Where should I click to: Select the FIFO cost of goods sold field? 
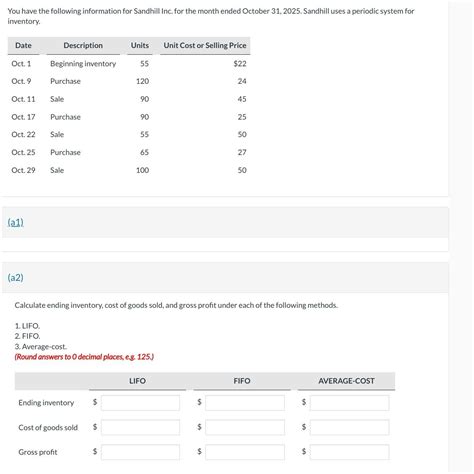coord(245,428)
